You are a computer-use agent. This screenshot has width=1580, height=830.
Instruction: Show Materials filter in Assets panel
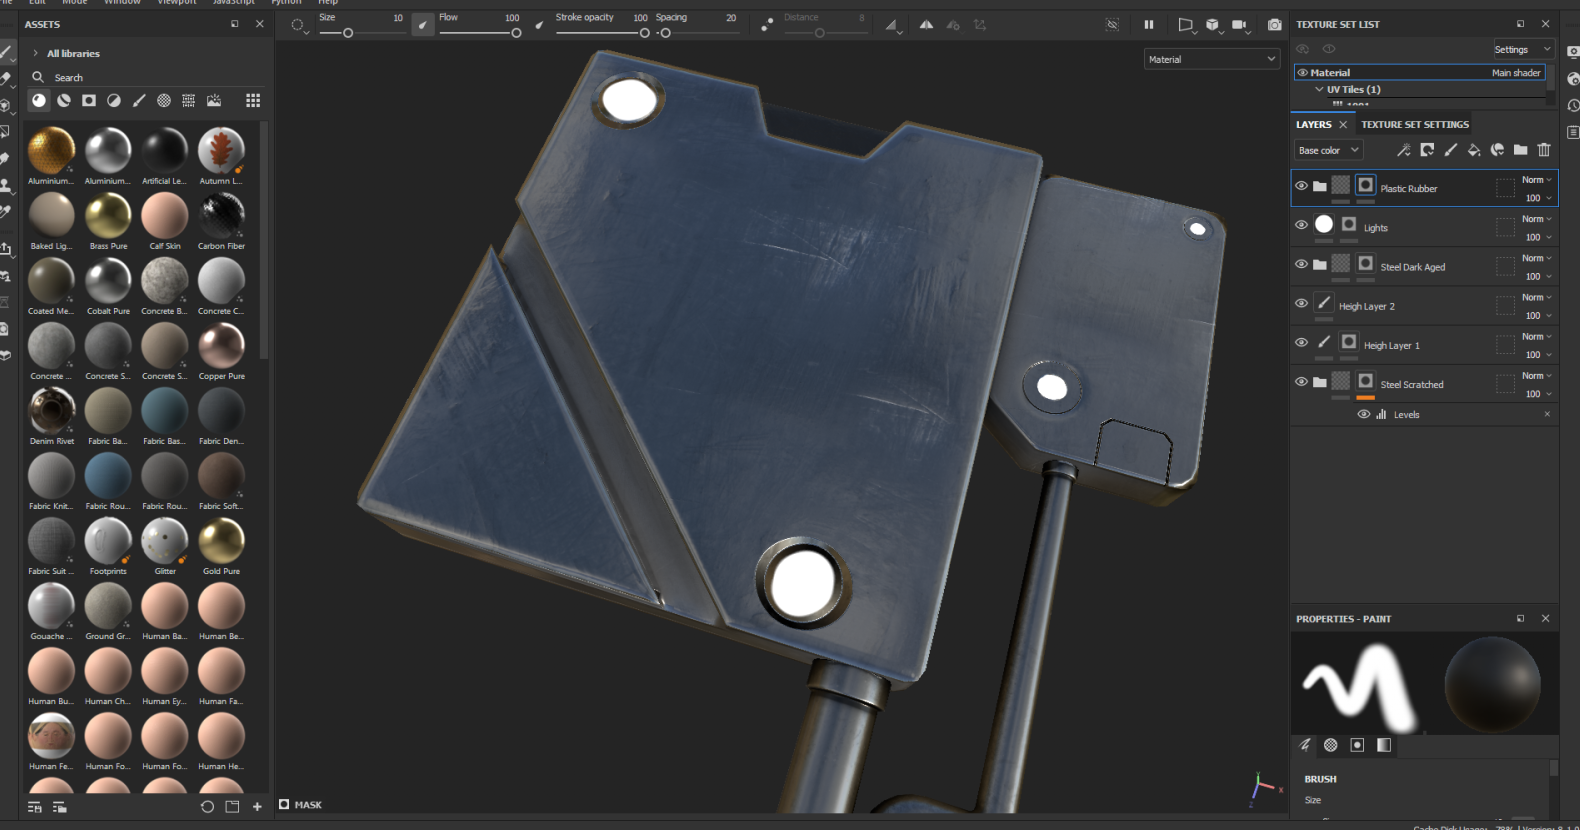pyautogui.click(x=38, y=100)
